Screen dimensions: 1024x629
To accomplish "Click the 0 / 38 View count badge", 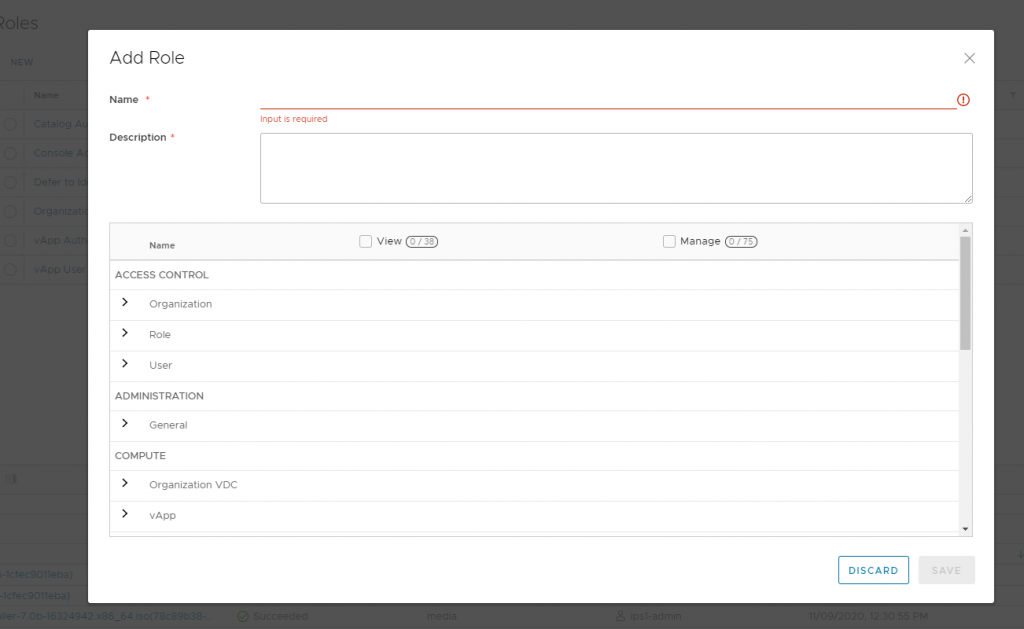I will click(422, 242).
